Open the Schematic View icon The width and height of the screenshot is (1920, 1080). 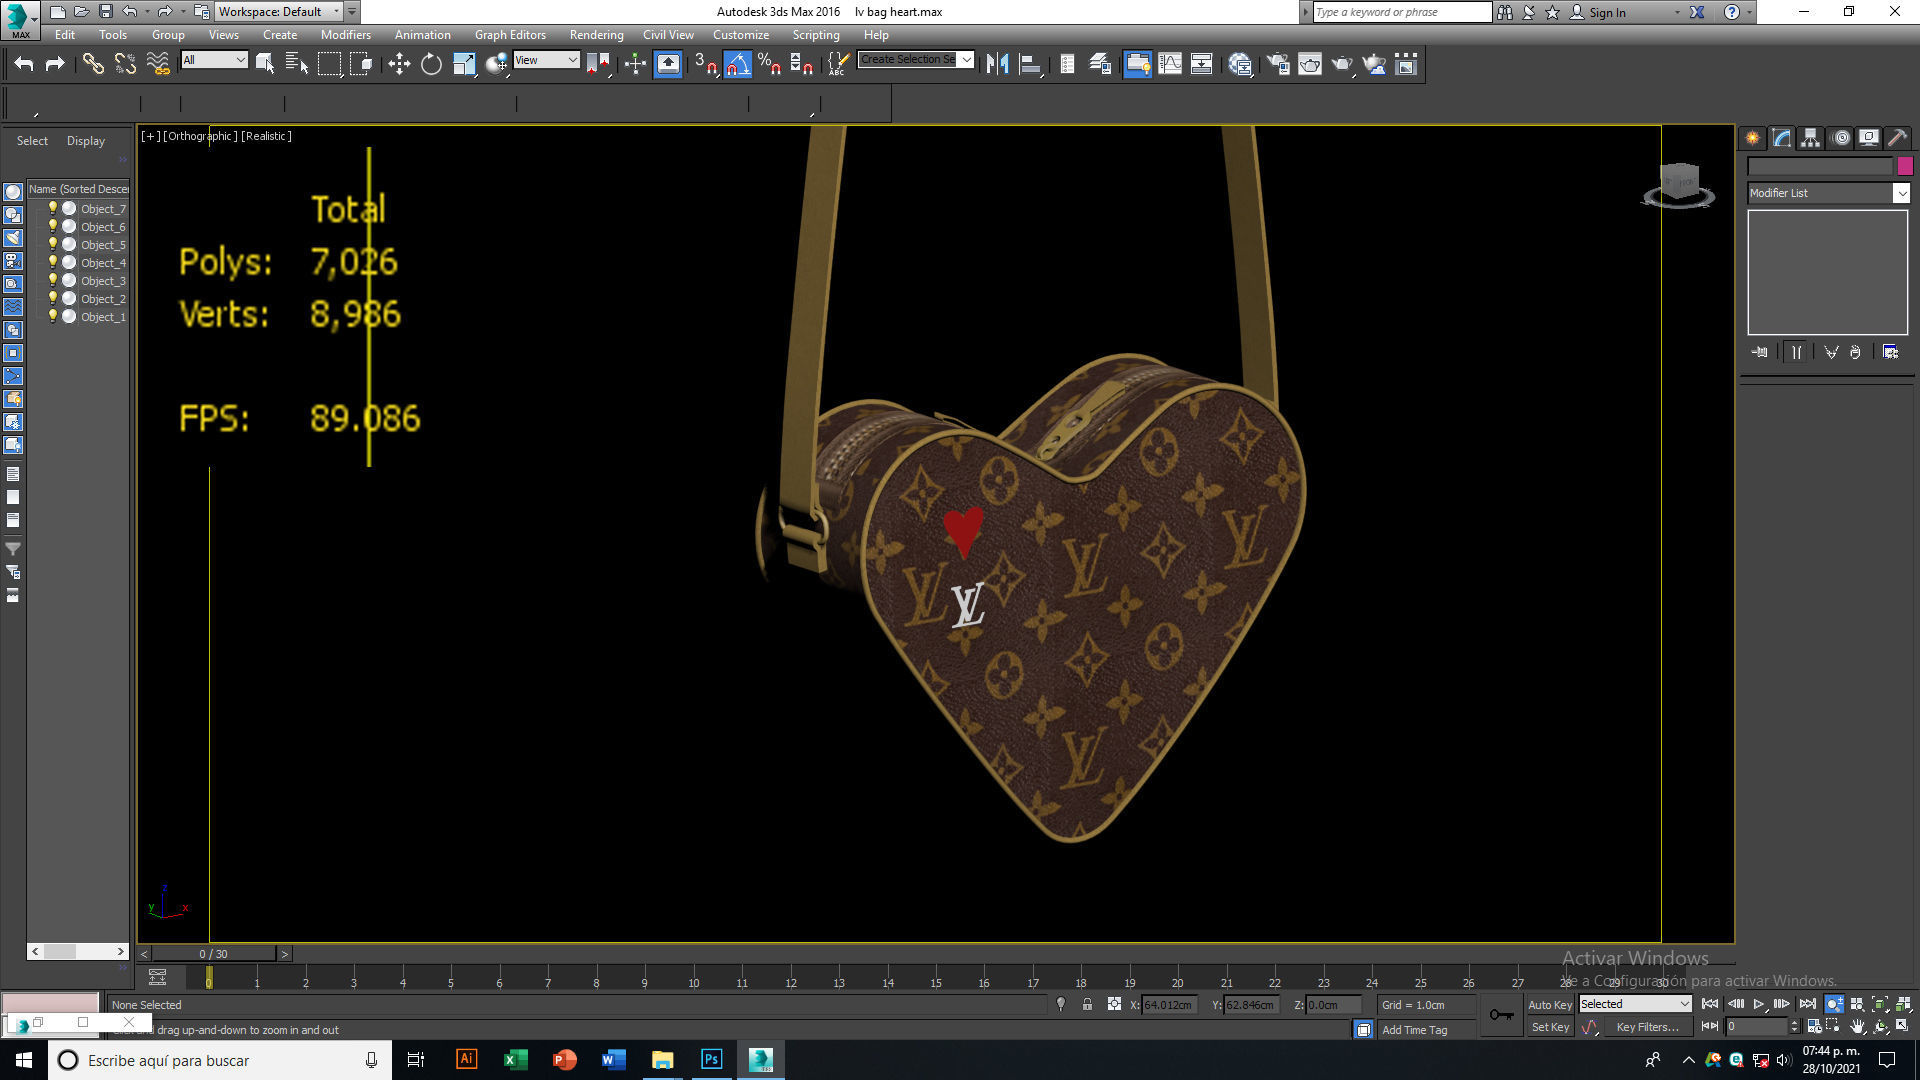[x=1202, y=64]
